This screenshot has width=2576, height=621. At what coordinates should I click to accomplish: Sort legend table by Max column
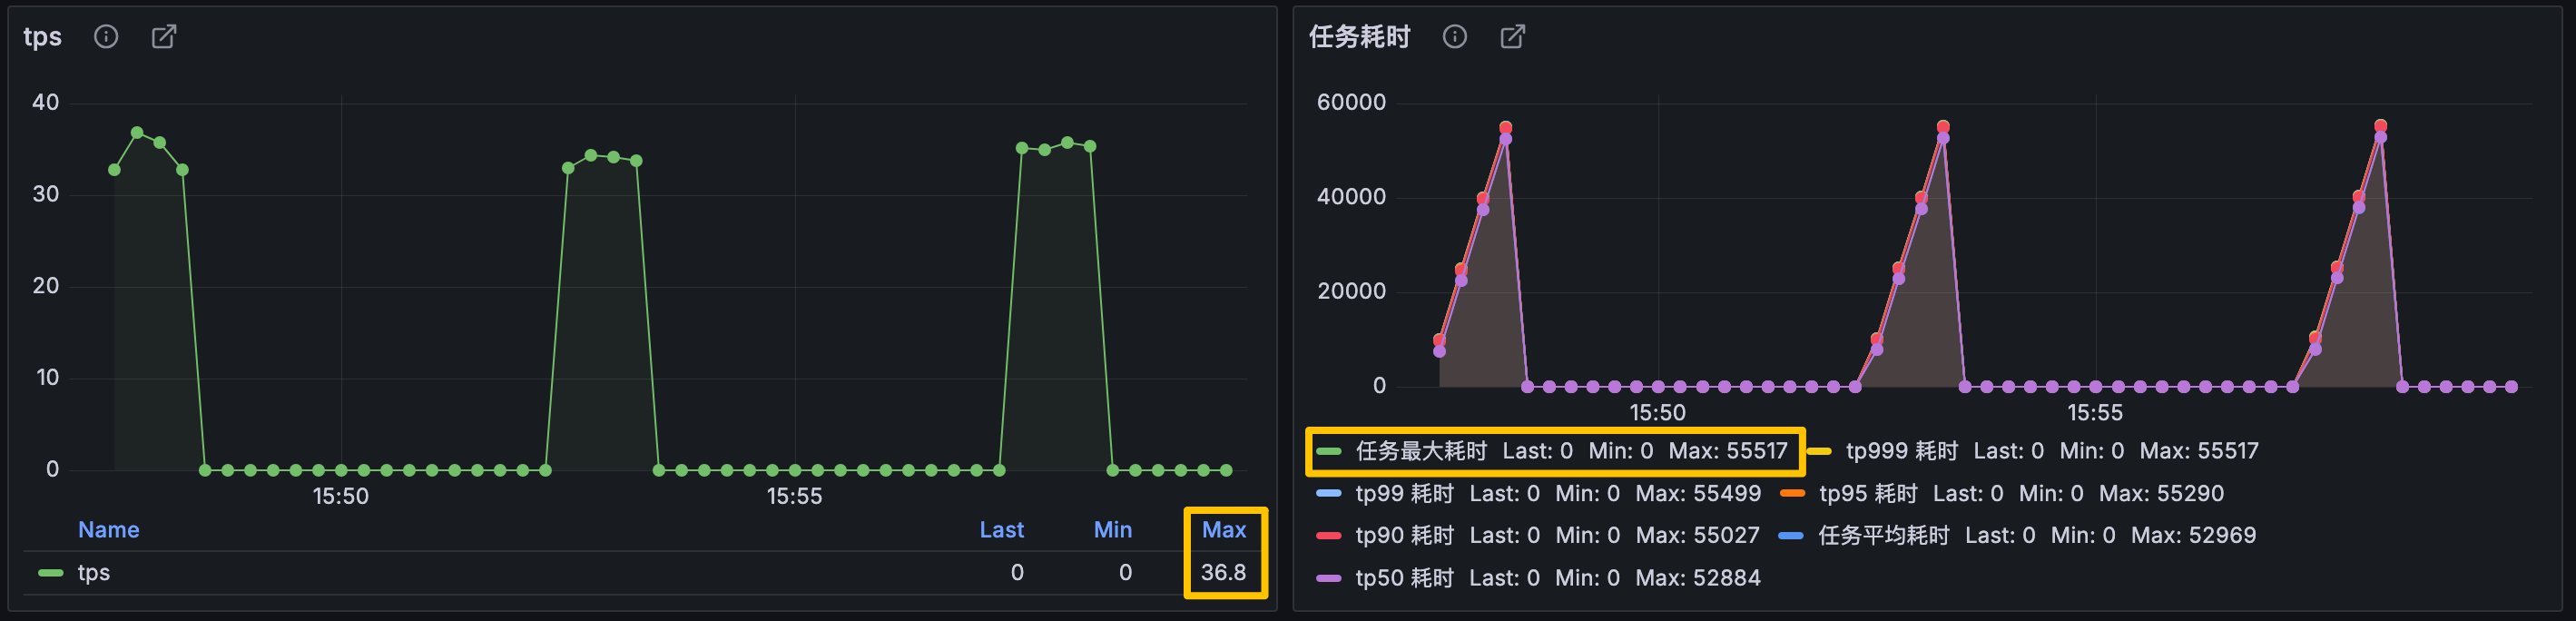click(1224, 530)
